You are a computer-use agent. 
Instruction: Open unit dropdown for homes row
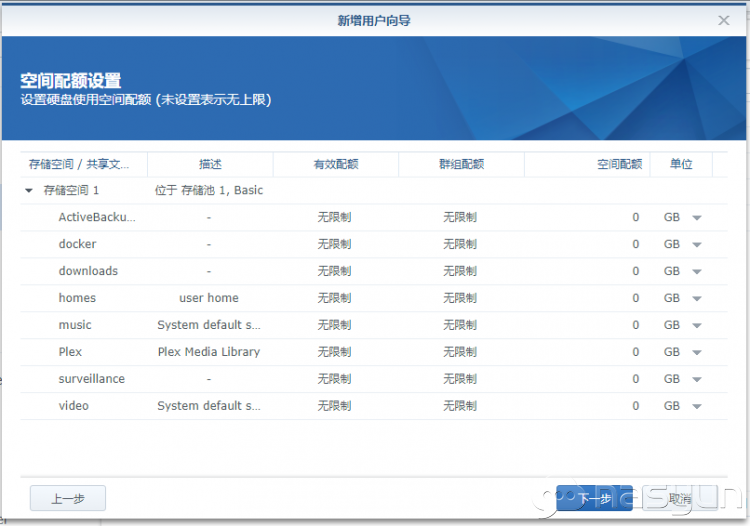(697, 298)
